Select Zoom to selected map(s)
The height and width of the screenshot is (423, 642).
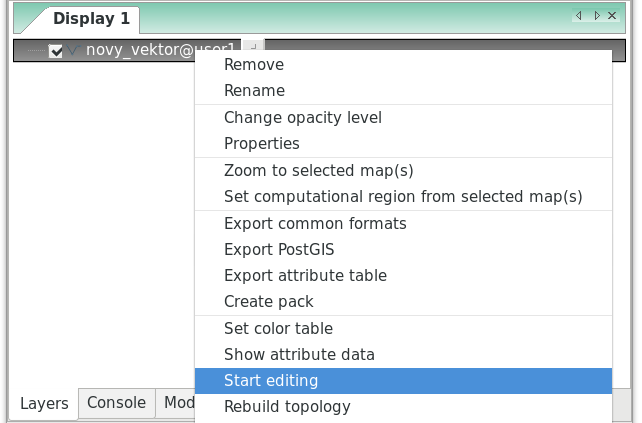point(403,171)
